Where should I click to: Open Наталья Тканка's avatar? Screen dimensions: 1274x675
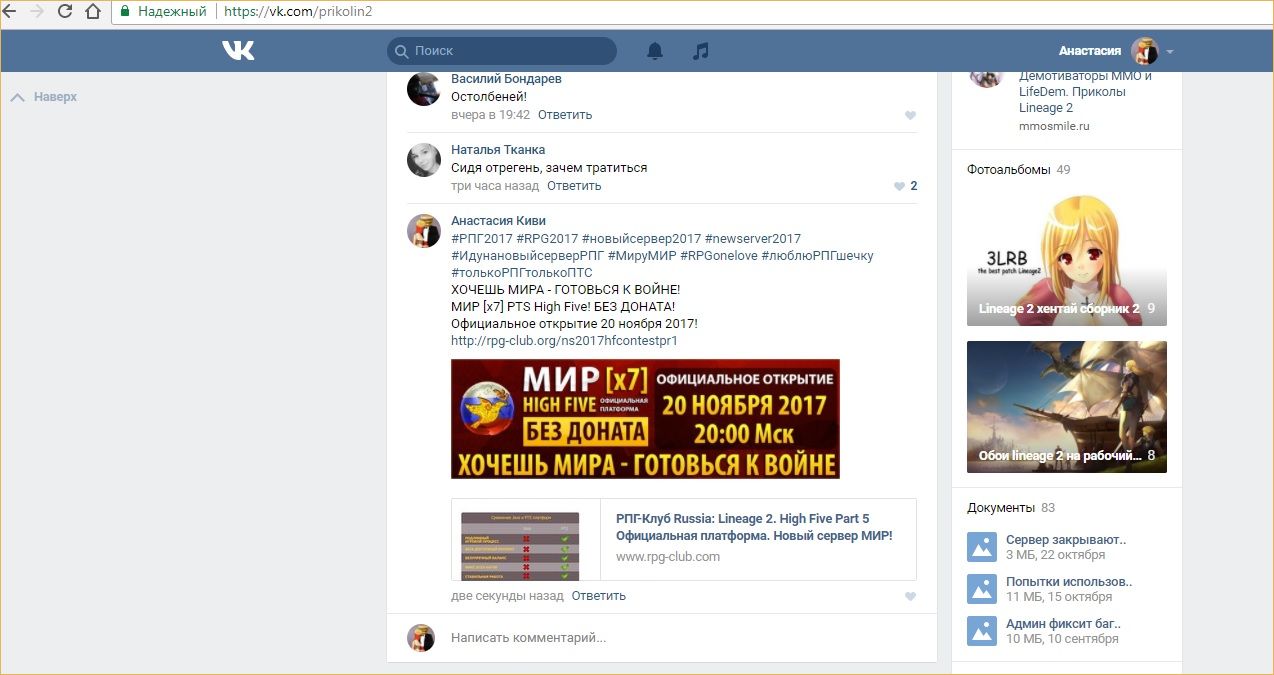tap(423, 160)
